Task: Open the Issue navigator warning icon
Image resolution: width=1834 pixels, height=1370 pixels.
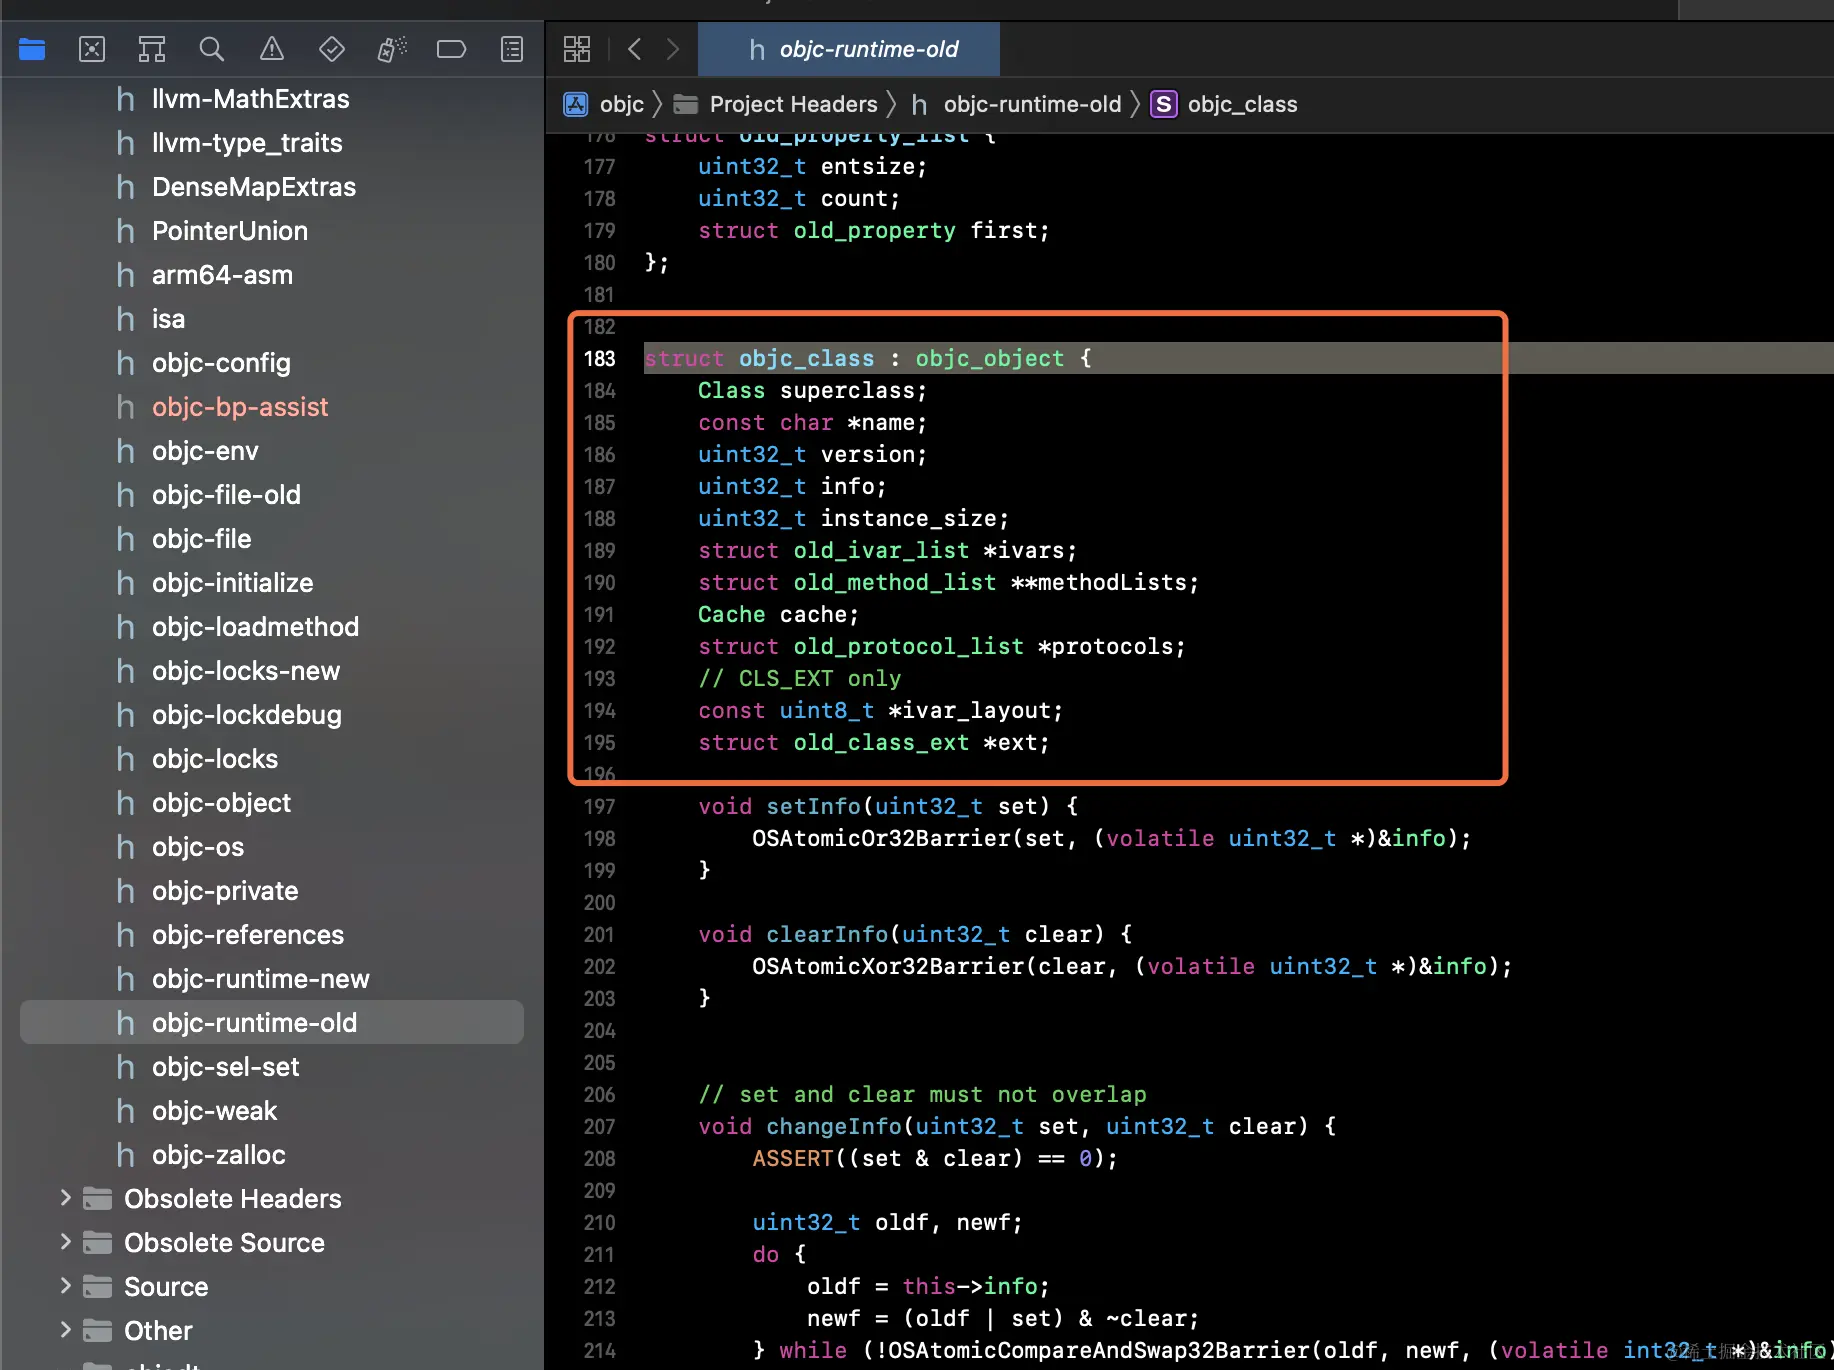Action: tap(272, 49)
